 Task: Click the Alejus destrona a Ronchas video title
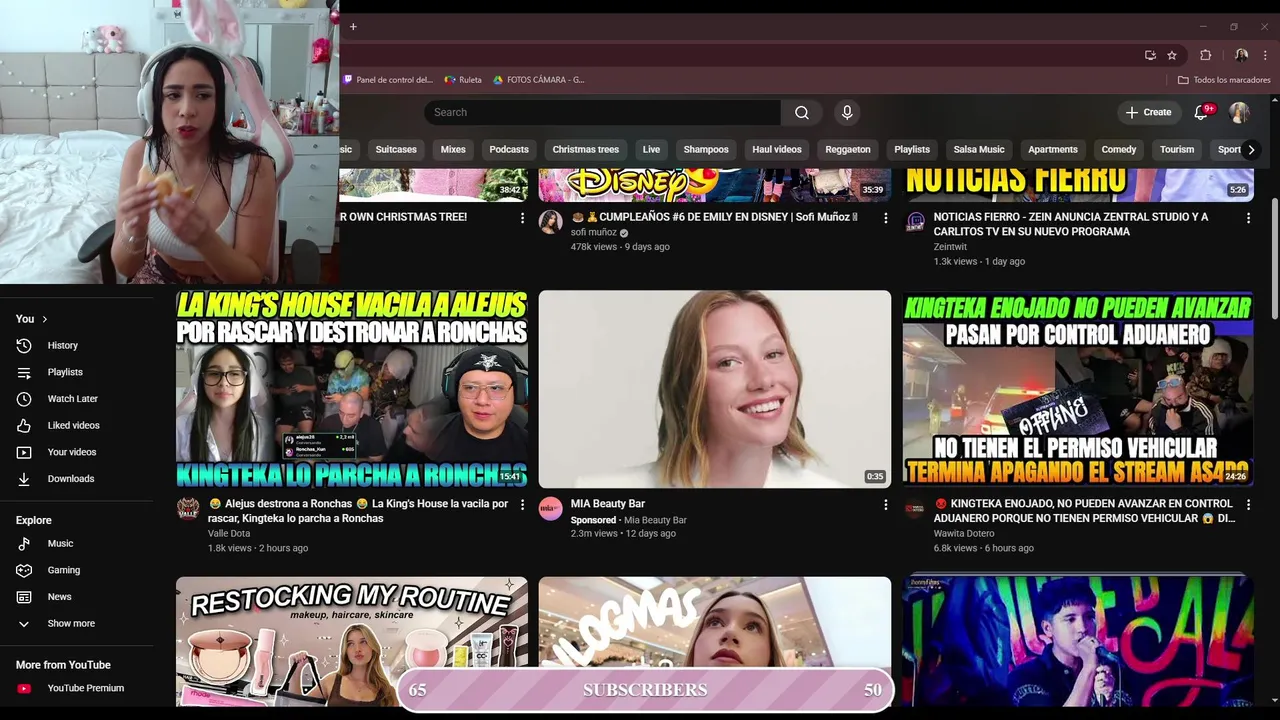click(x=358, y=511)
